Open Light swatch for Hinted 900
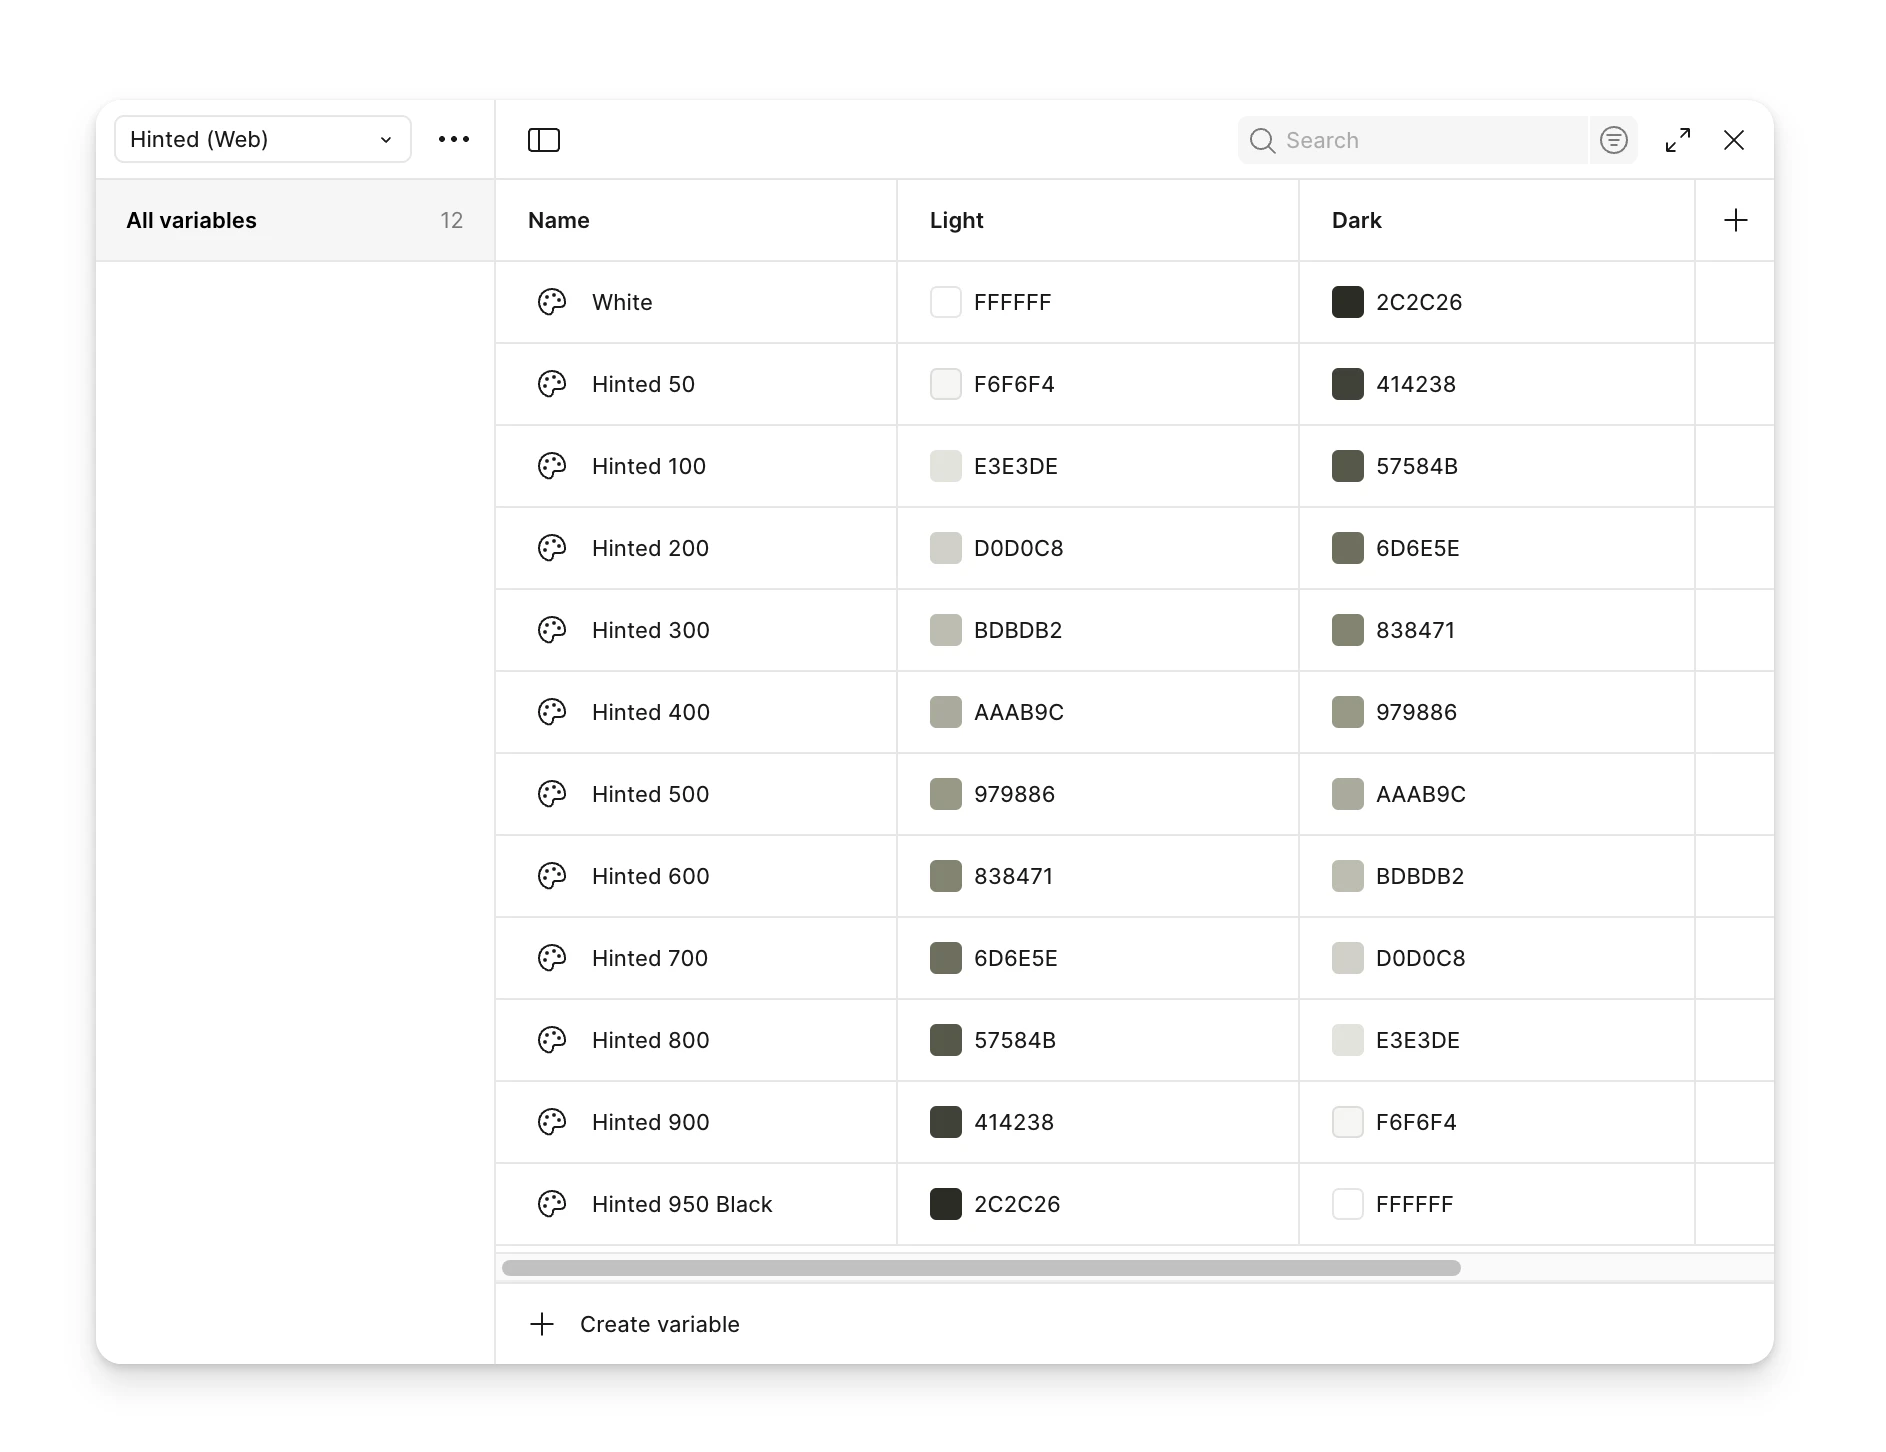The width and height of the screenshot is (1886, 1452). [x=946, y=1122]
